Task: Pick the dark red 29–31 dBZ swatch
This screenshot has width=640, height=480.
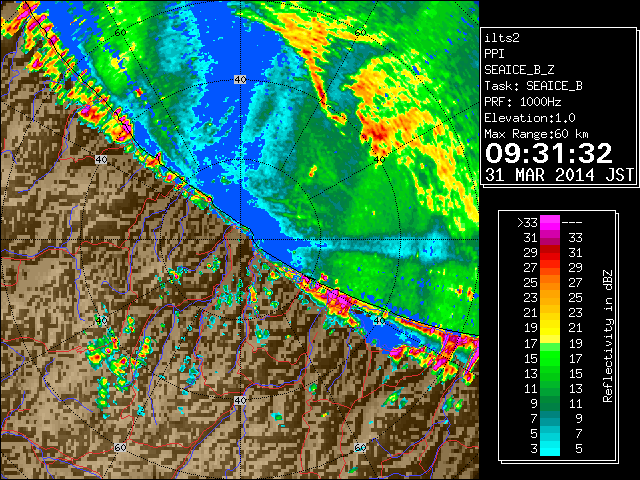Action: coord(550,253)
